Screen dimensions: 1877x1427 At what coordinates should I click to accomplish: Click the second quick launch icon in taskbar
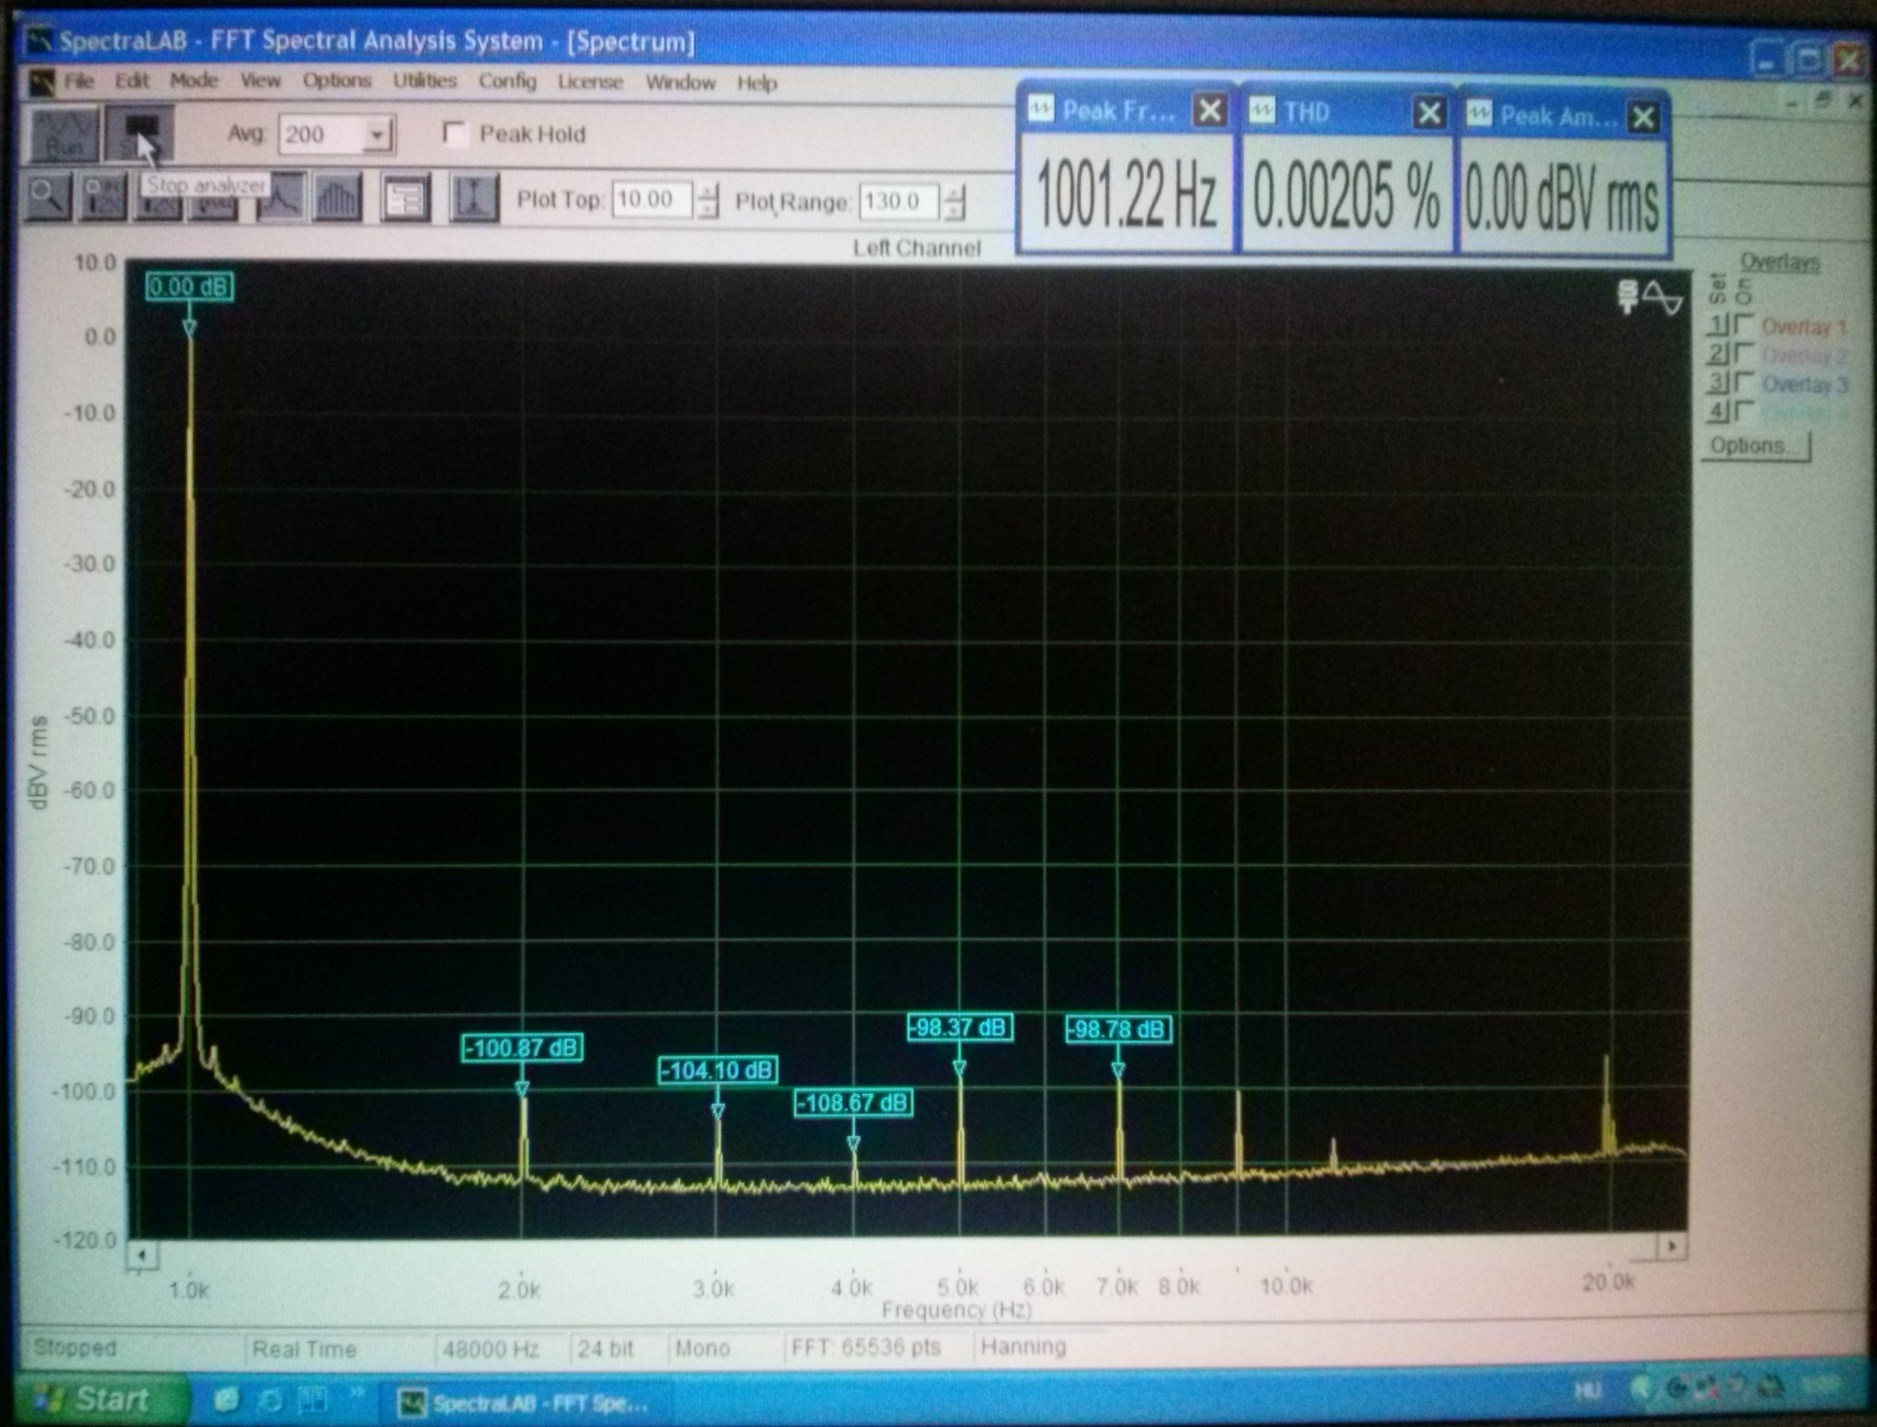[270, 1400]
